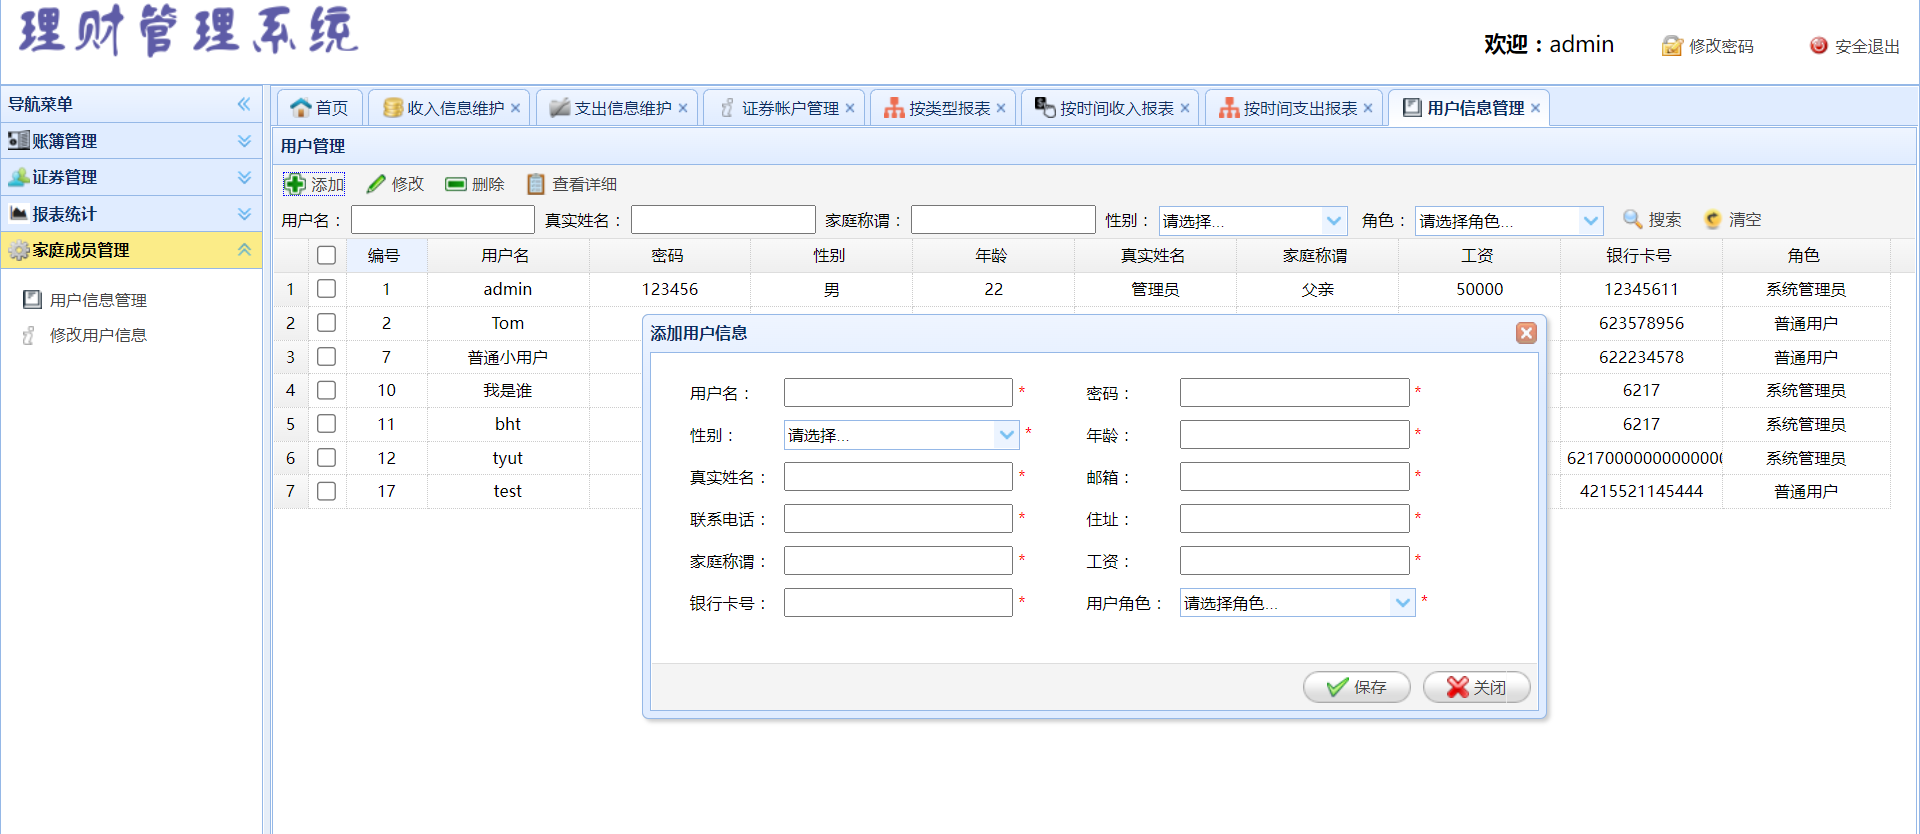Close the 收入信息维护 tab
The height and width of the screenshot is (834, 1920).
coord(515,108)
